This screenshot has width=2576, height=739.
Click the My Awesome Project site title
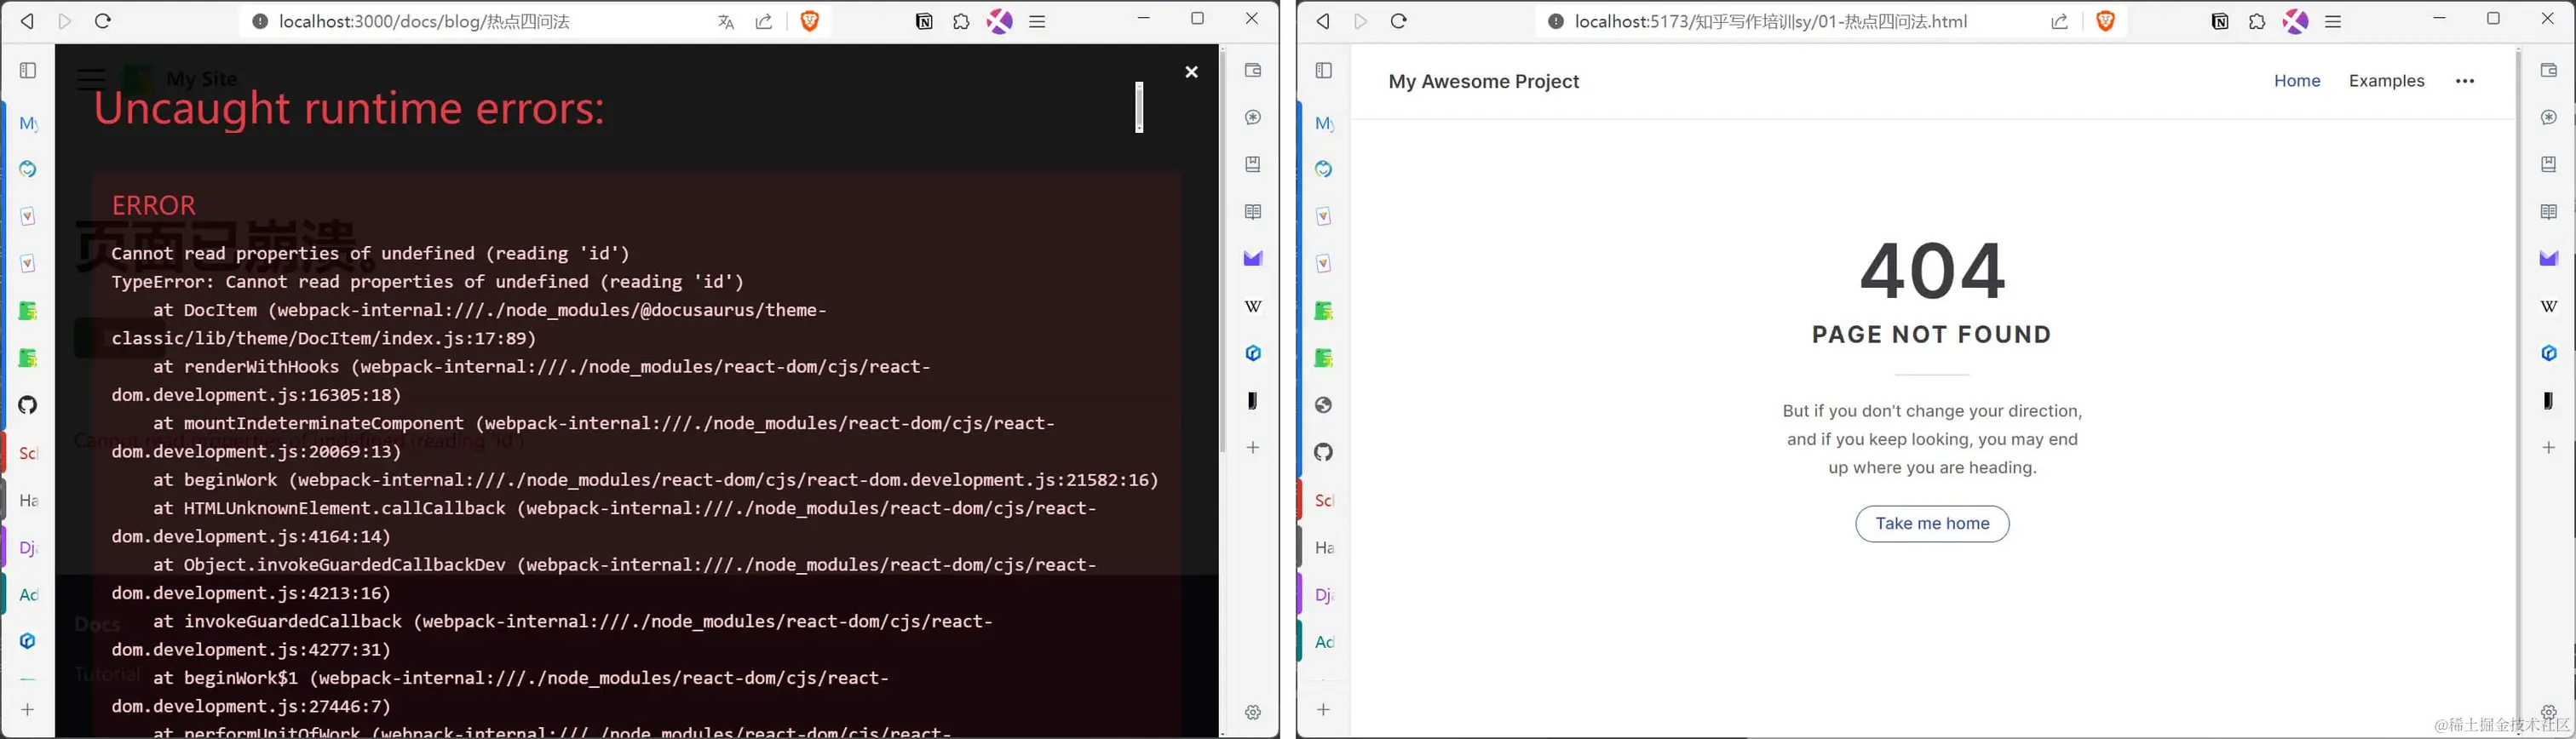pyautogui.click(x=1484, y=82)
